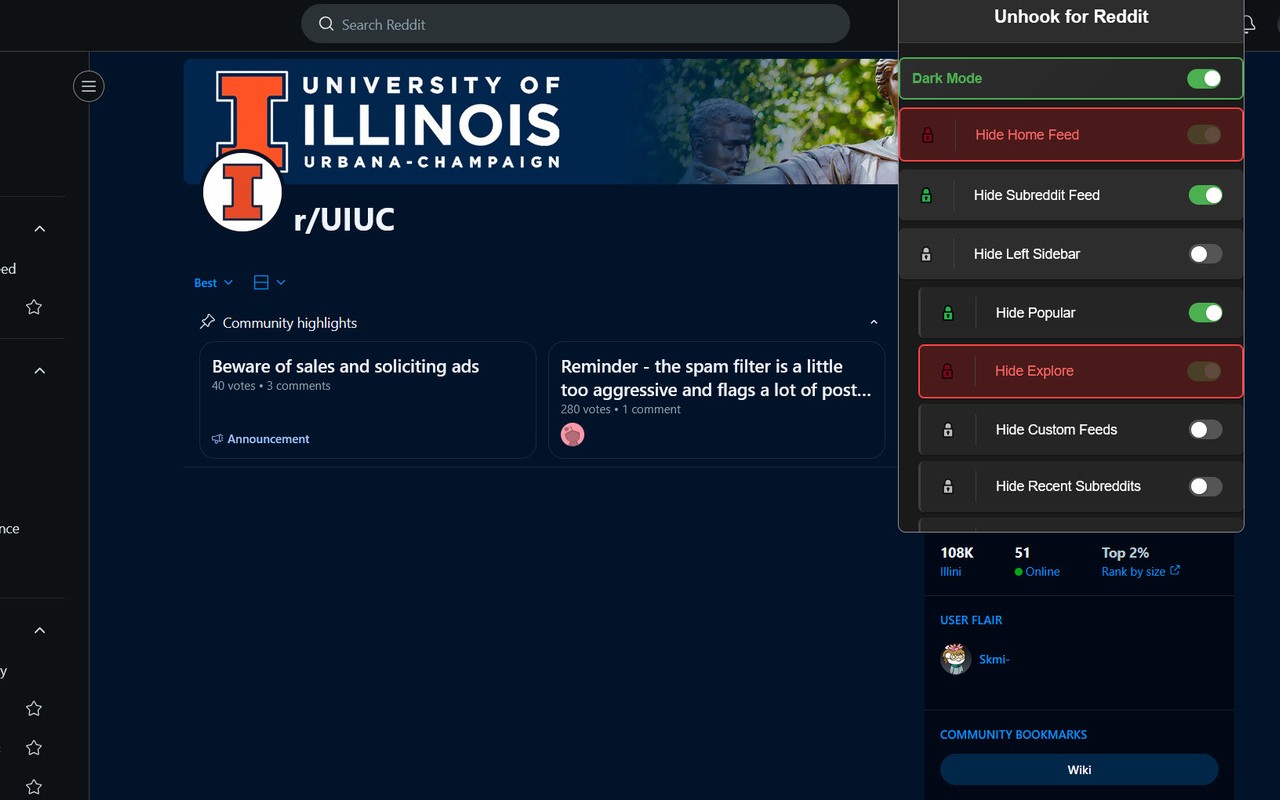The image size is (1280, 800).
Task: Open the pink user avatar on the spam filter post
Action: [572, 434]
